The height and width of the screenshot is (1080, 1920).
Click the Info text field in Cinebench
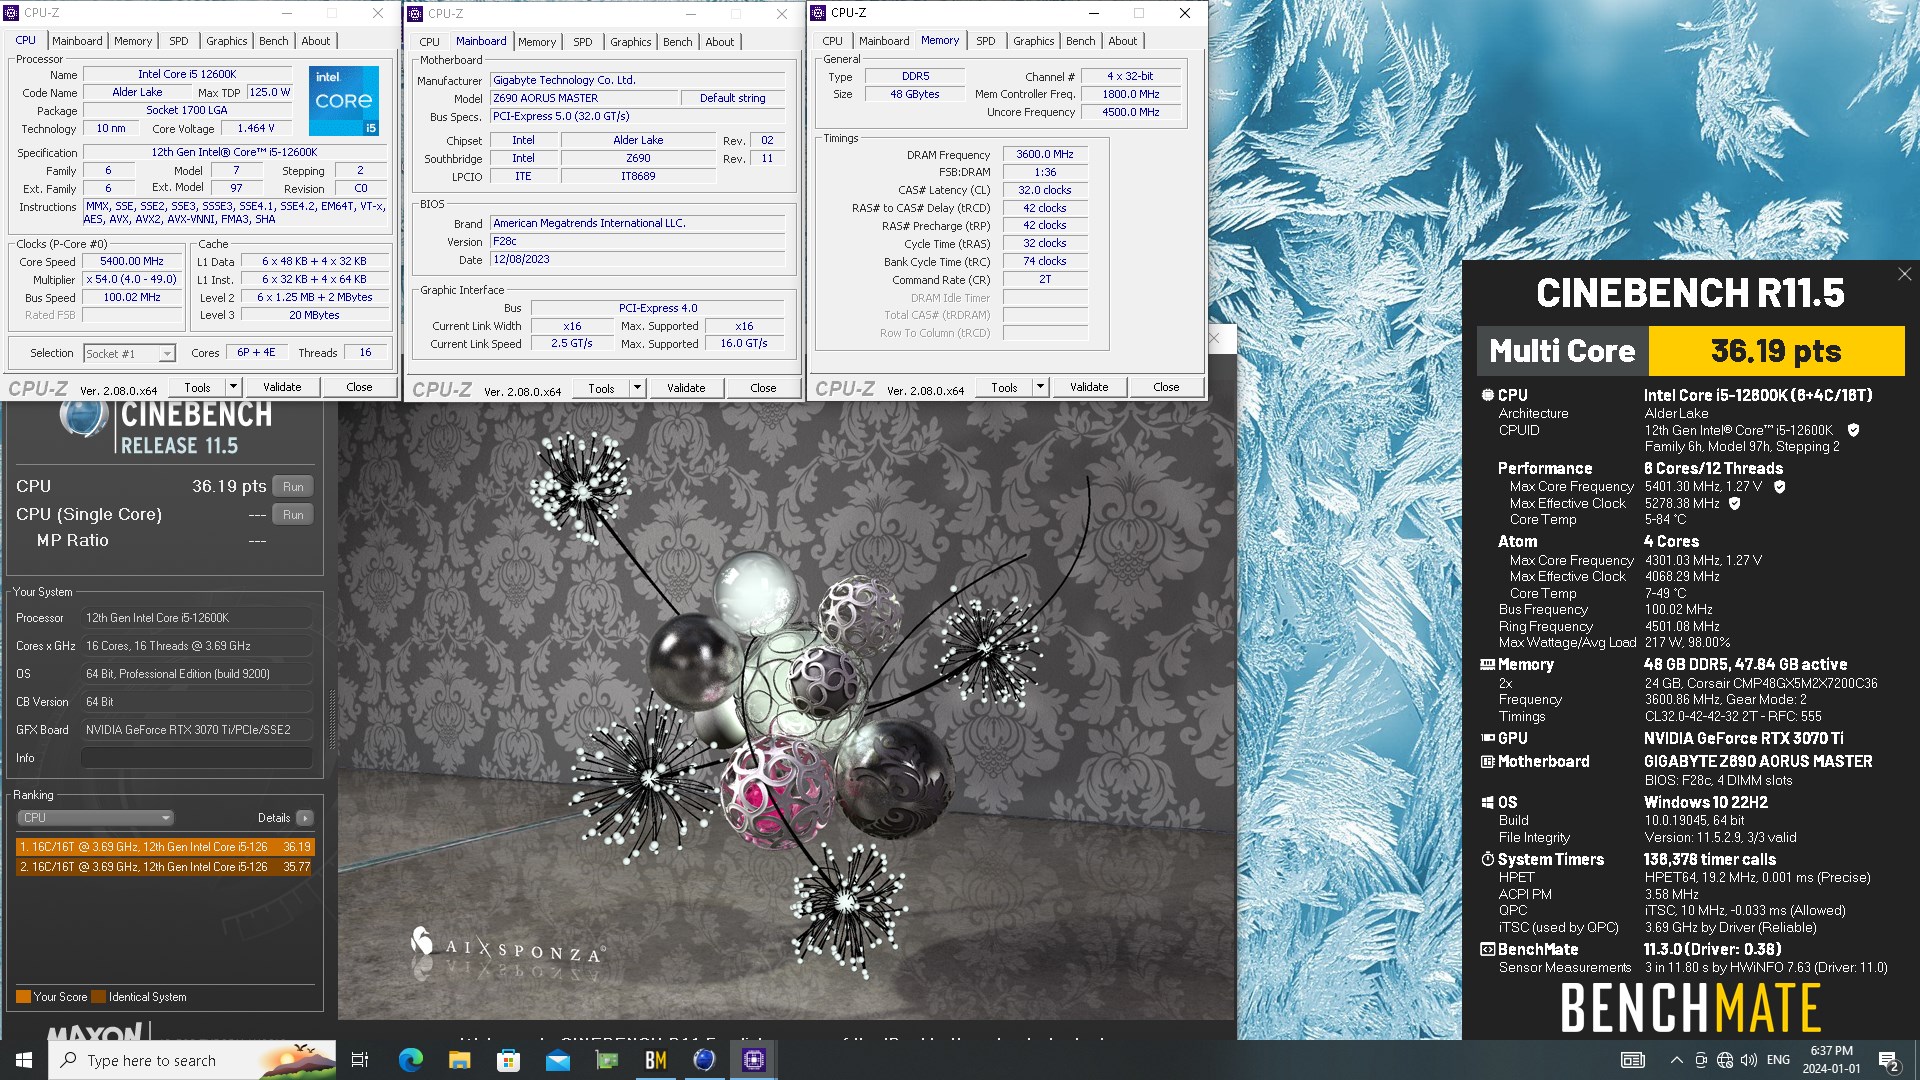[197, 758]
